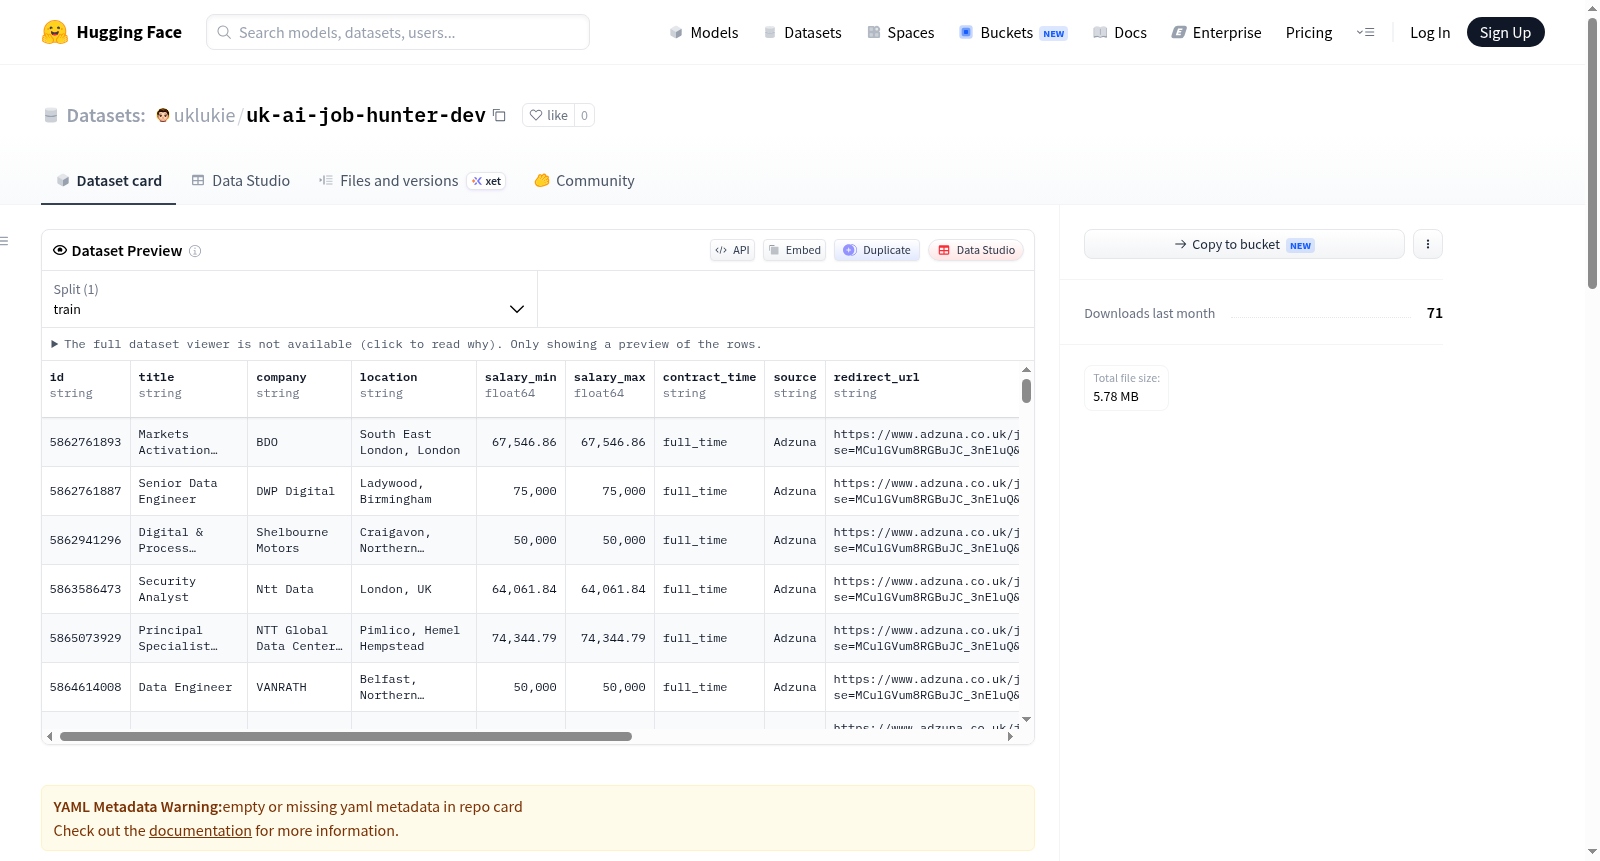Click the Embed button
Screen dimensions: 1600x861
tap(795, 250)
